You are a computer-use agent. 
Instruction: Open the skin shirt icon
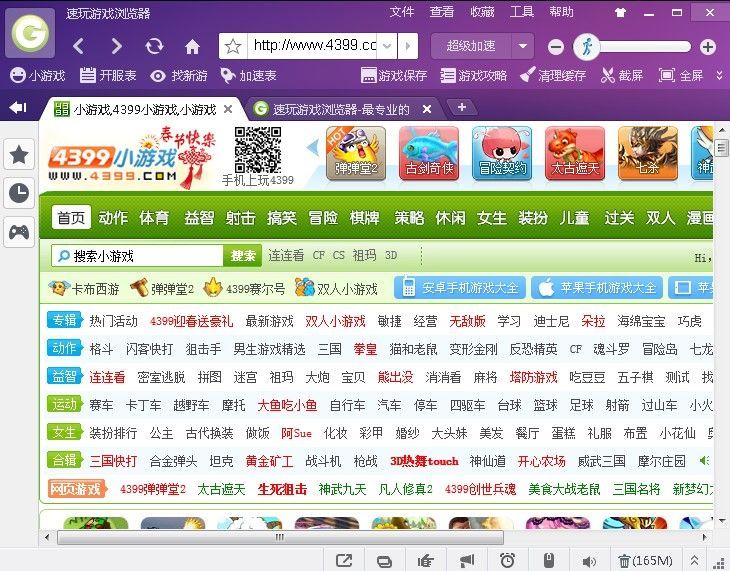(620, 13)
